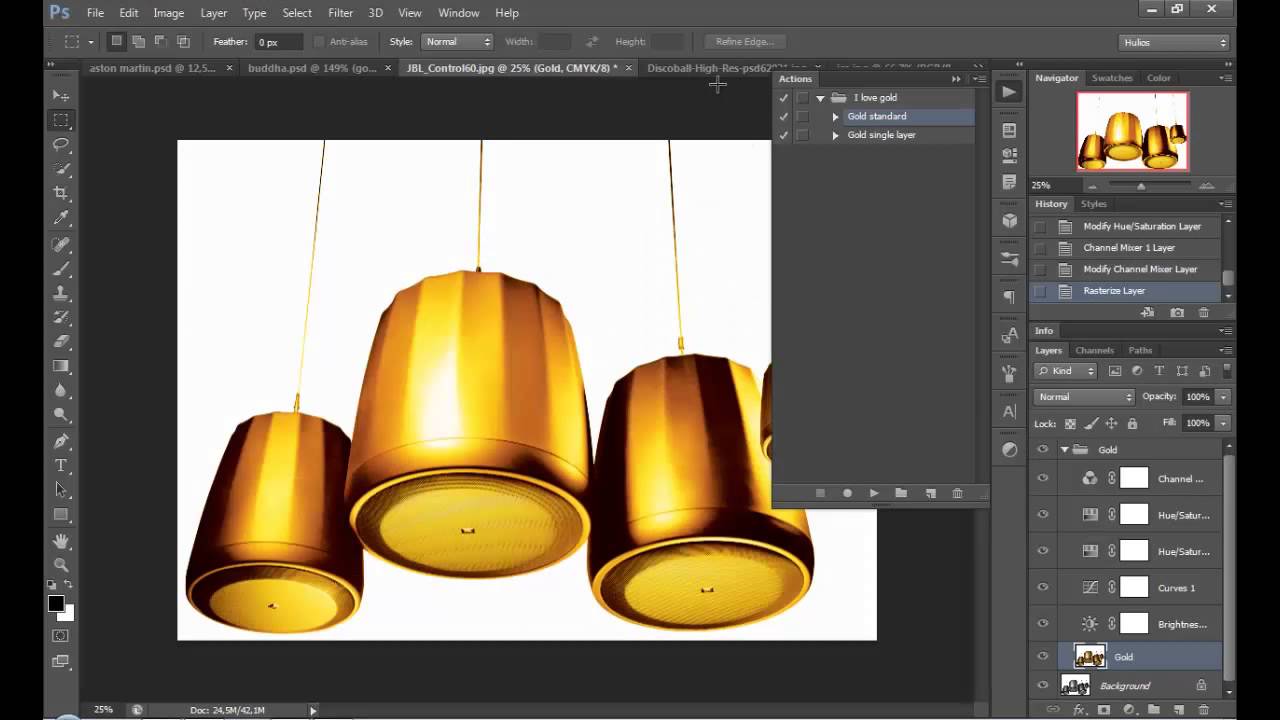The height and width of the screenshot is (720, 1280).
Task: Click Play selection in Actions panel
Action: pos(874,493)
